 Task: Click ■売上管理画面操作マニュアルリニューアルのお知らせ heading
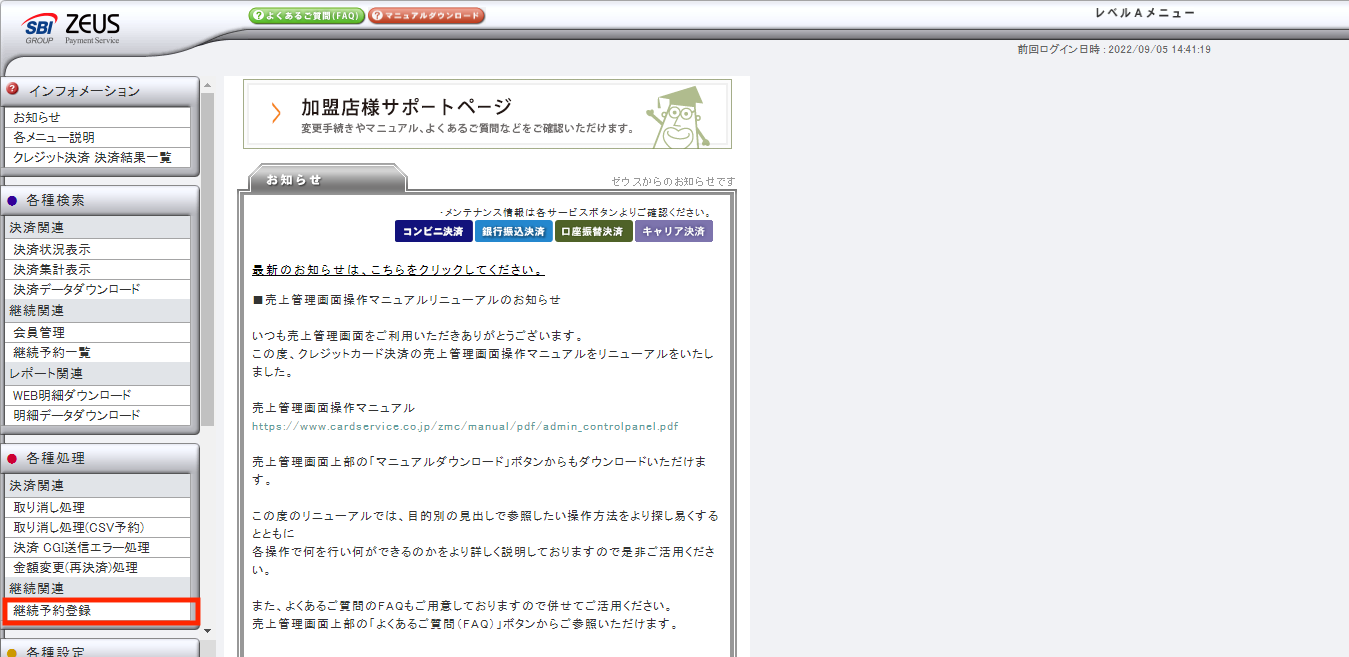pos(407,299)
